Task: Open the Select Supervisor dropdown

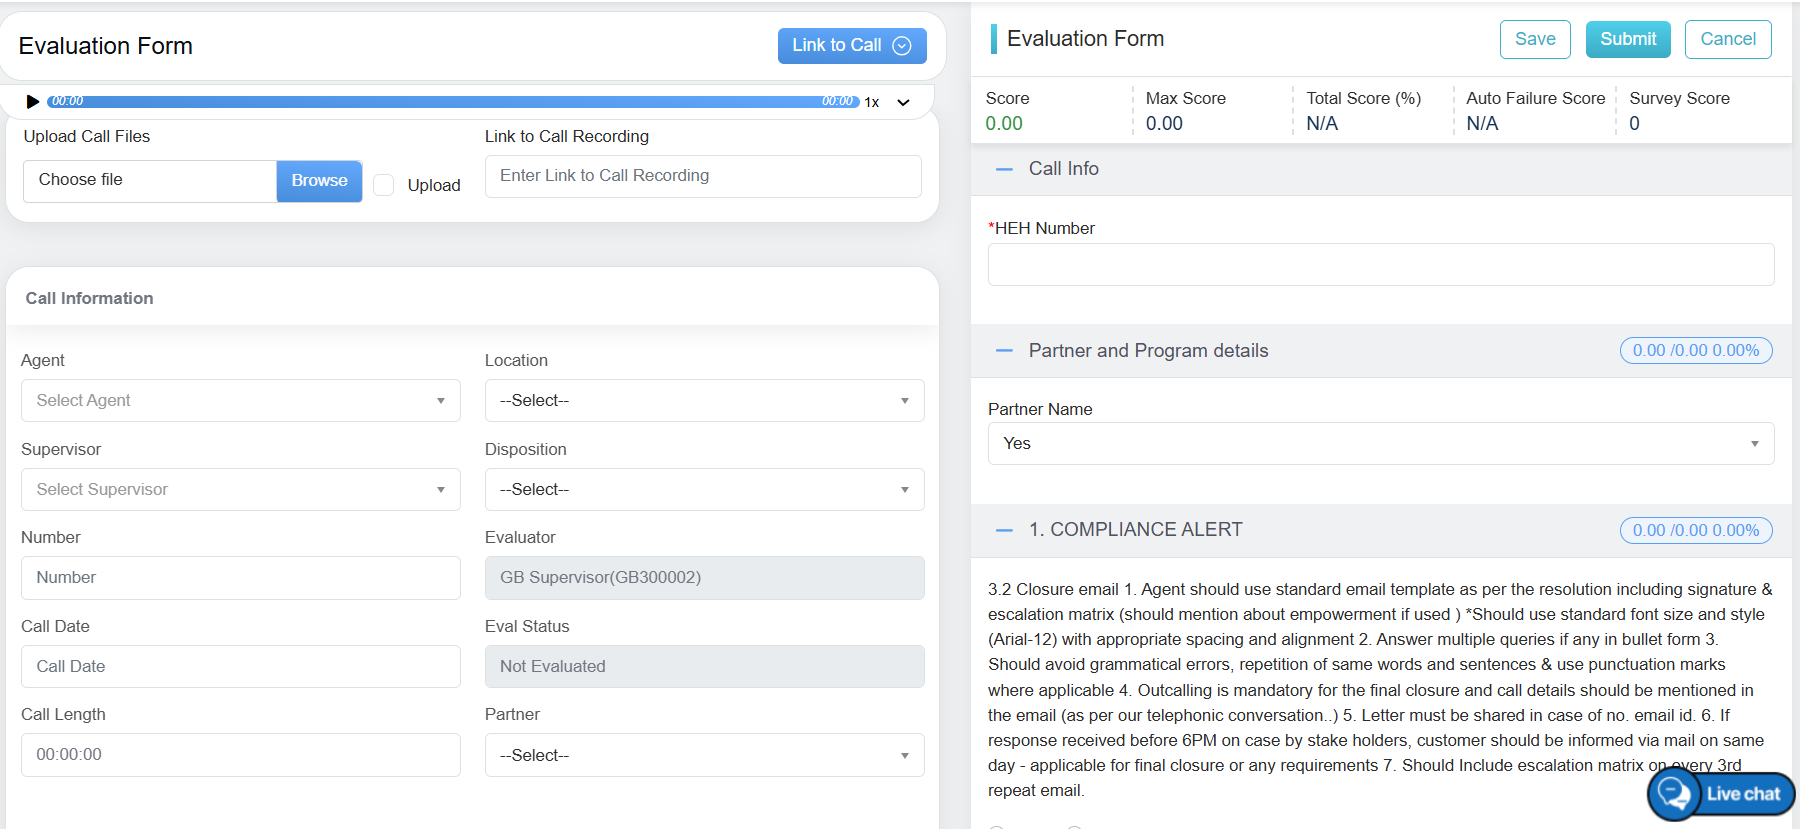Action: pyautogui.click(x=240, y=490)
